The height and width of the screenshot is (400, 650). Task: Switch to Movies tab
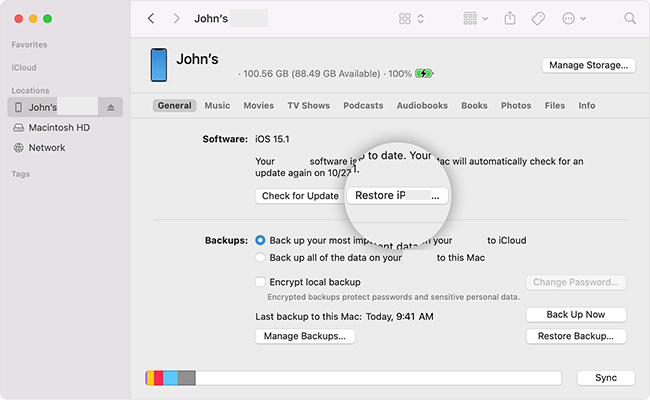259,105
